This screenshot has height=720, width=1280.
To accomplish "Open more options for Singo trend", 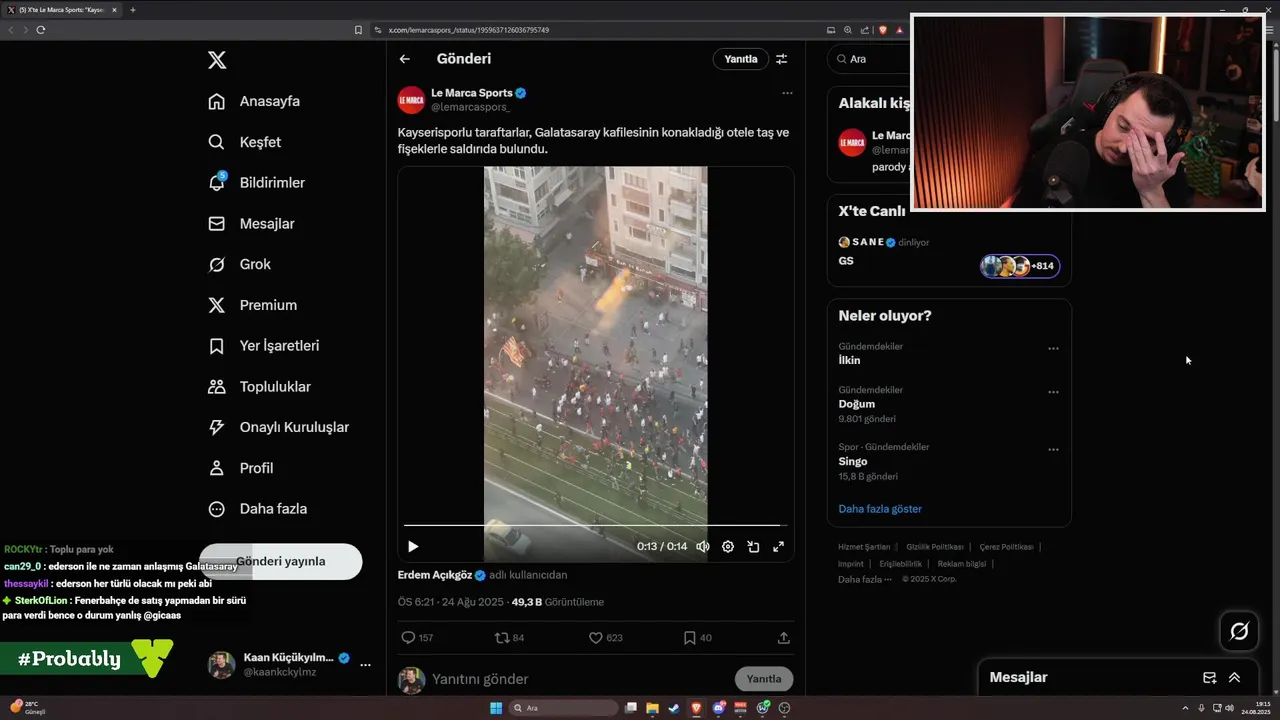I will pos(1053,450).
